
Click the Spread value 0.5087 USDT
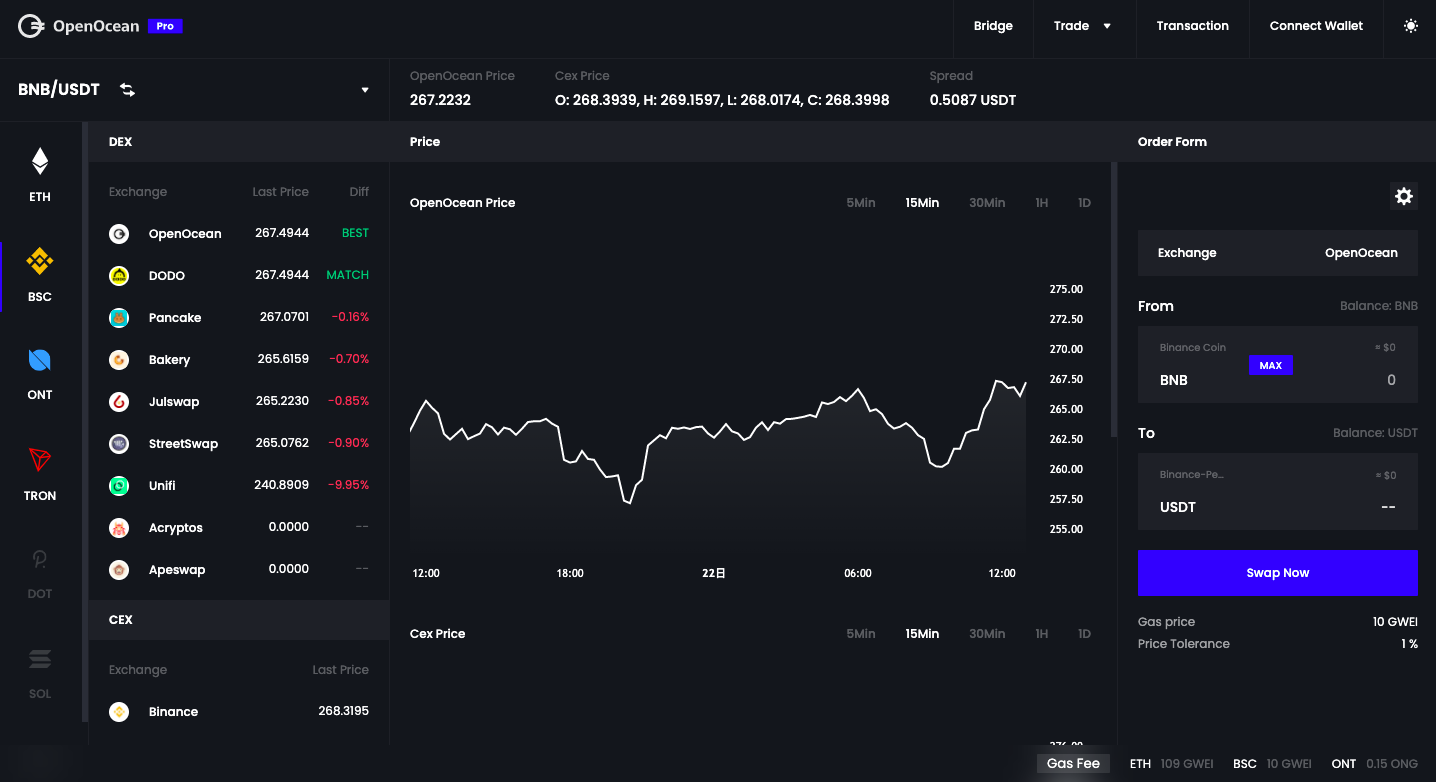[x=973, y=100]
